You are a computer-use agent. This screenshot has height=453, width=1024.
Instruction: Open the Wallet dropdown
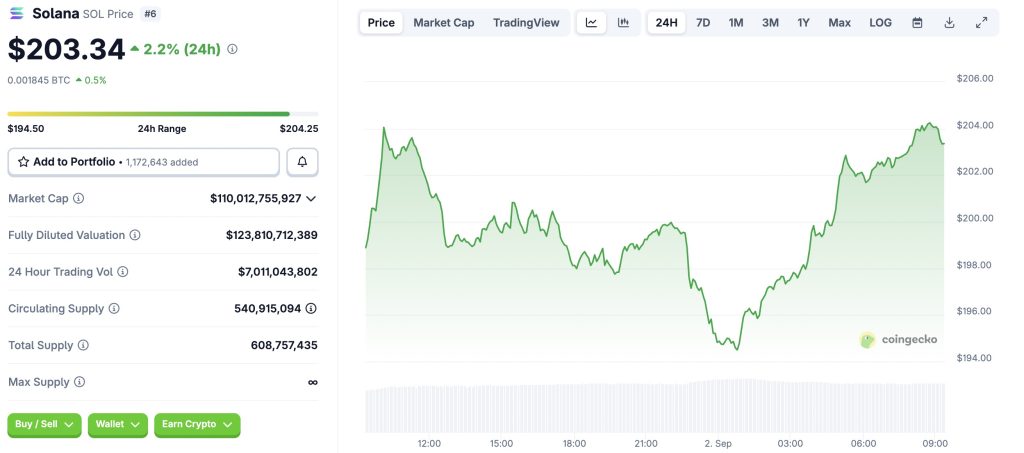point(117,424)
